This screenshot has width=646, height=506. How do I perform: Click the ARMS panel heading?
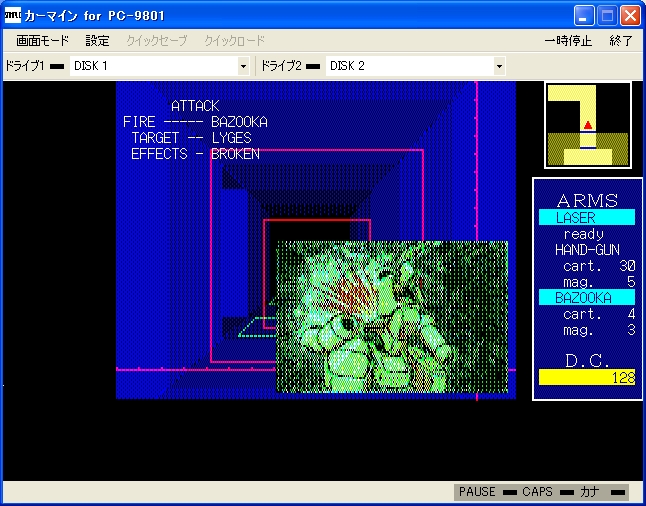coord(587,200)
